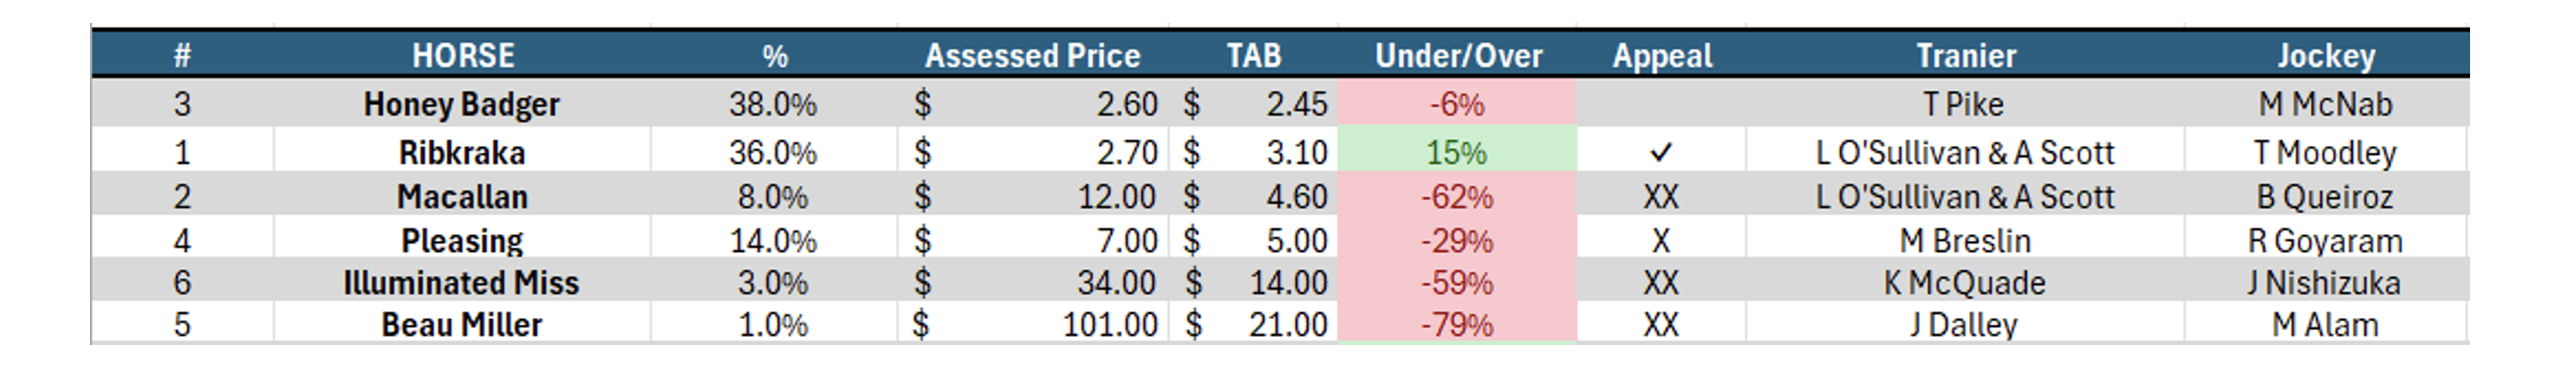The image size is (2576, 383).
Task: Select the X appeal mark for Pleasing
Action: (1661, 241)
